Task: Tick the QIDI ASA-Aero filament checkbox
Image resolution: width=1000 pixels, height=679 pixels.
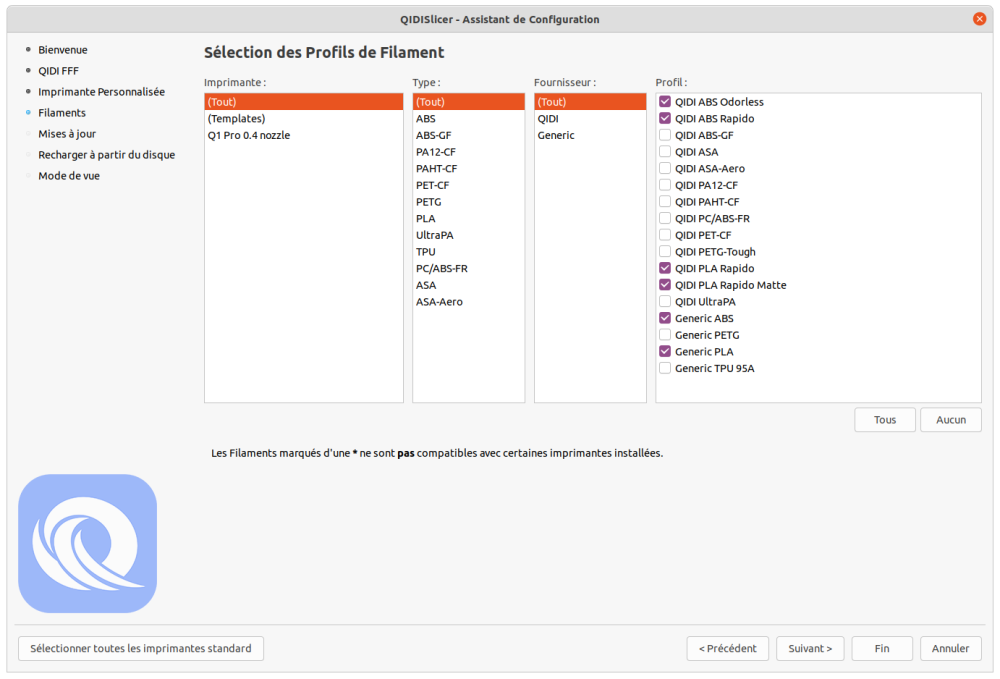Action: click(665, 168)
